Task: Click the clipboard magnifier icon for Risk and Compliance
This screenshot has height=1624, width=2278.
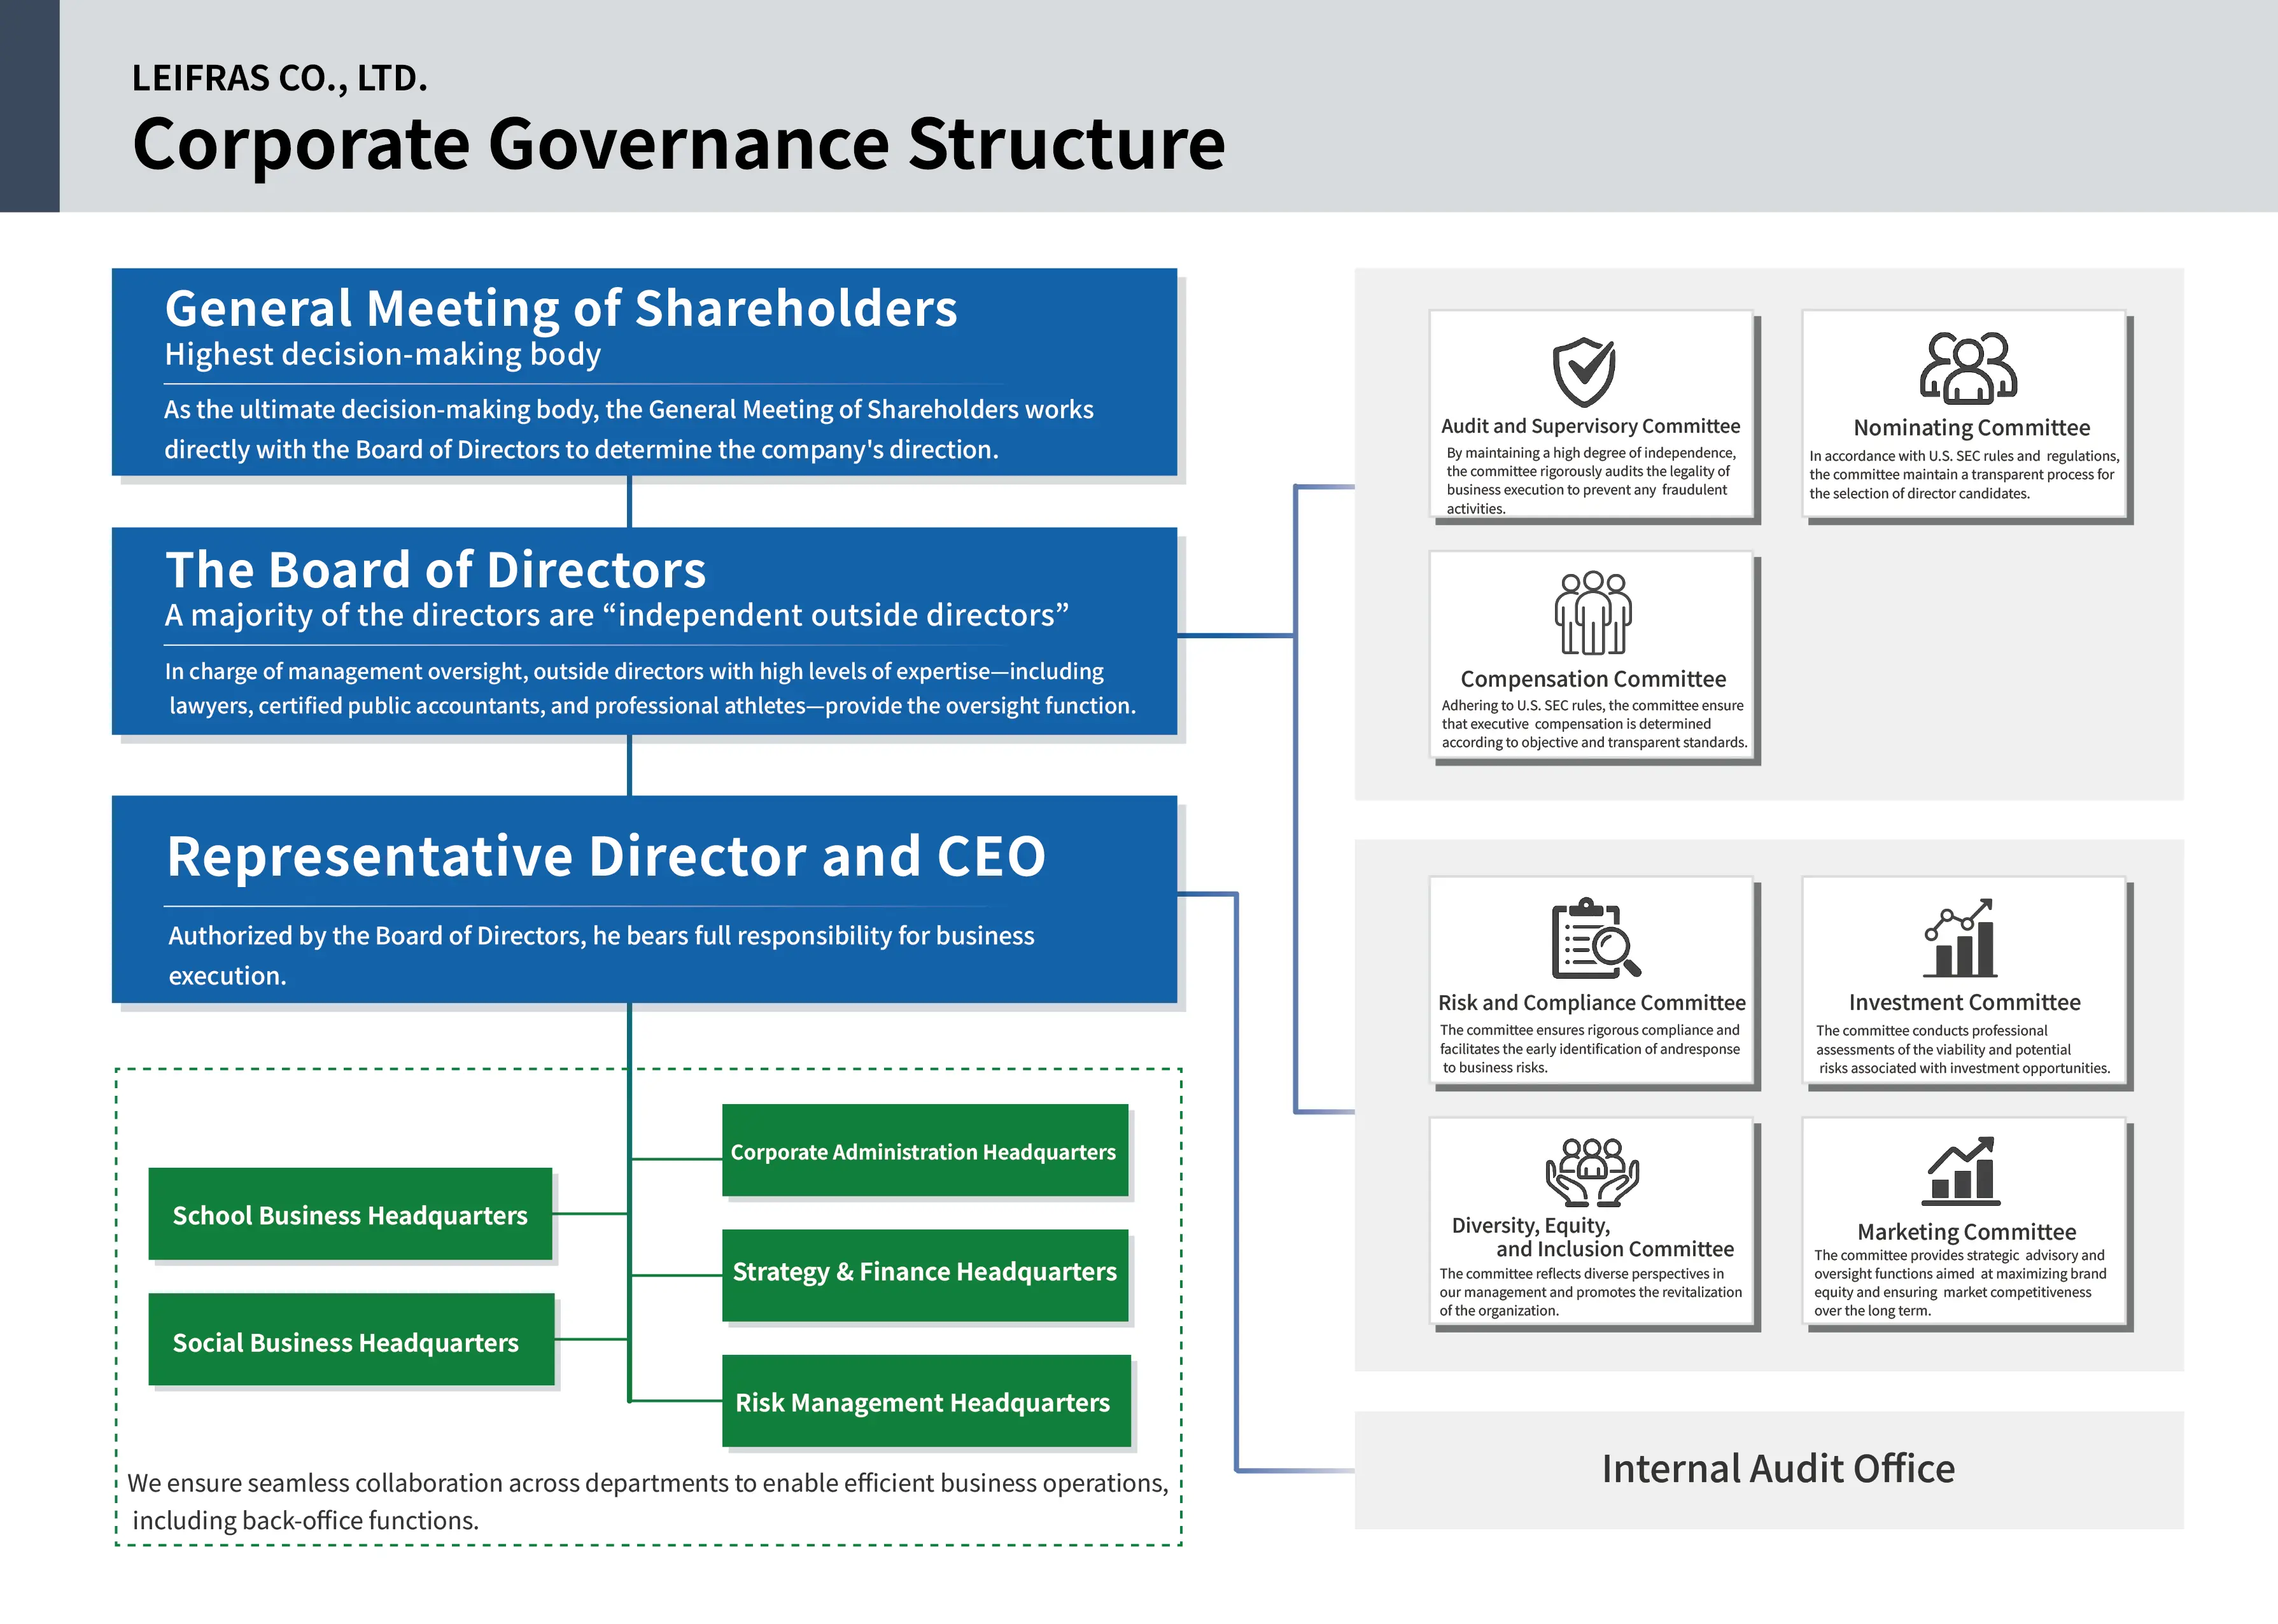Action: click(x=1596, y=938)
